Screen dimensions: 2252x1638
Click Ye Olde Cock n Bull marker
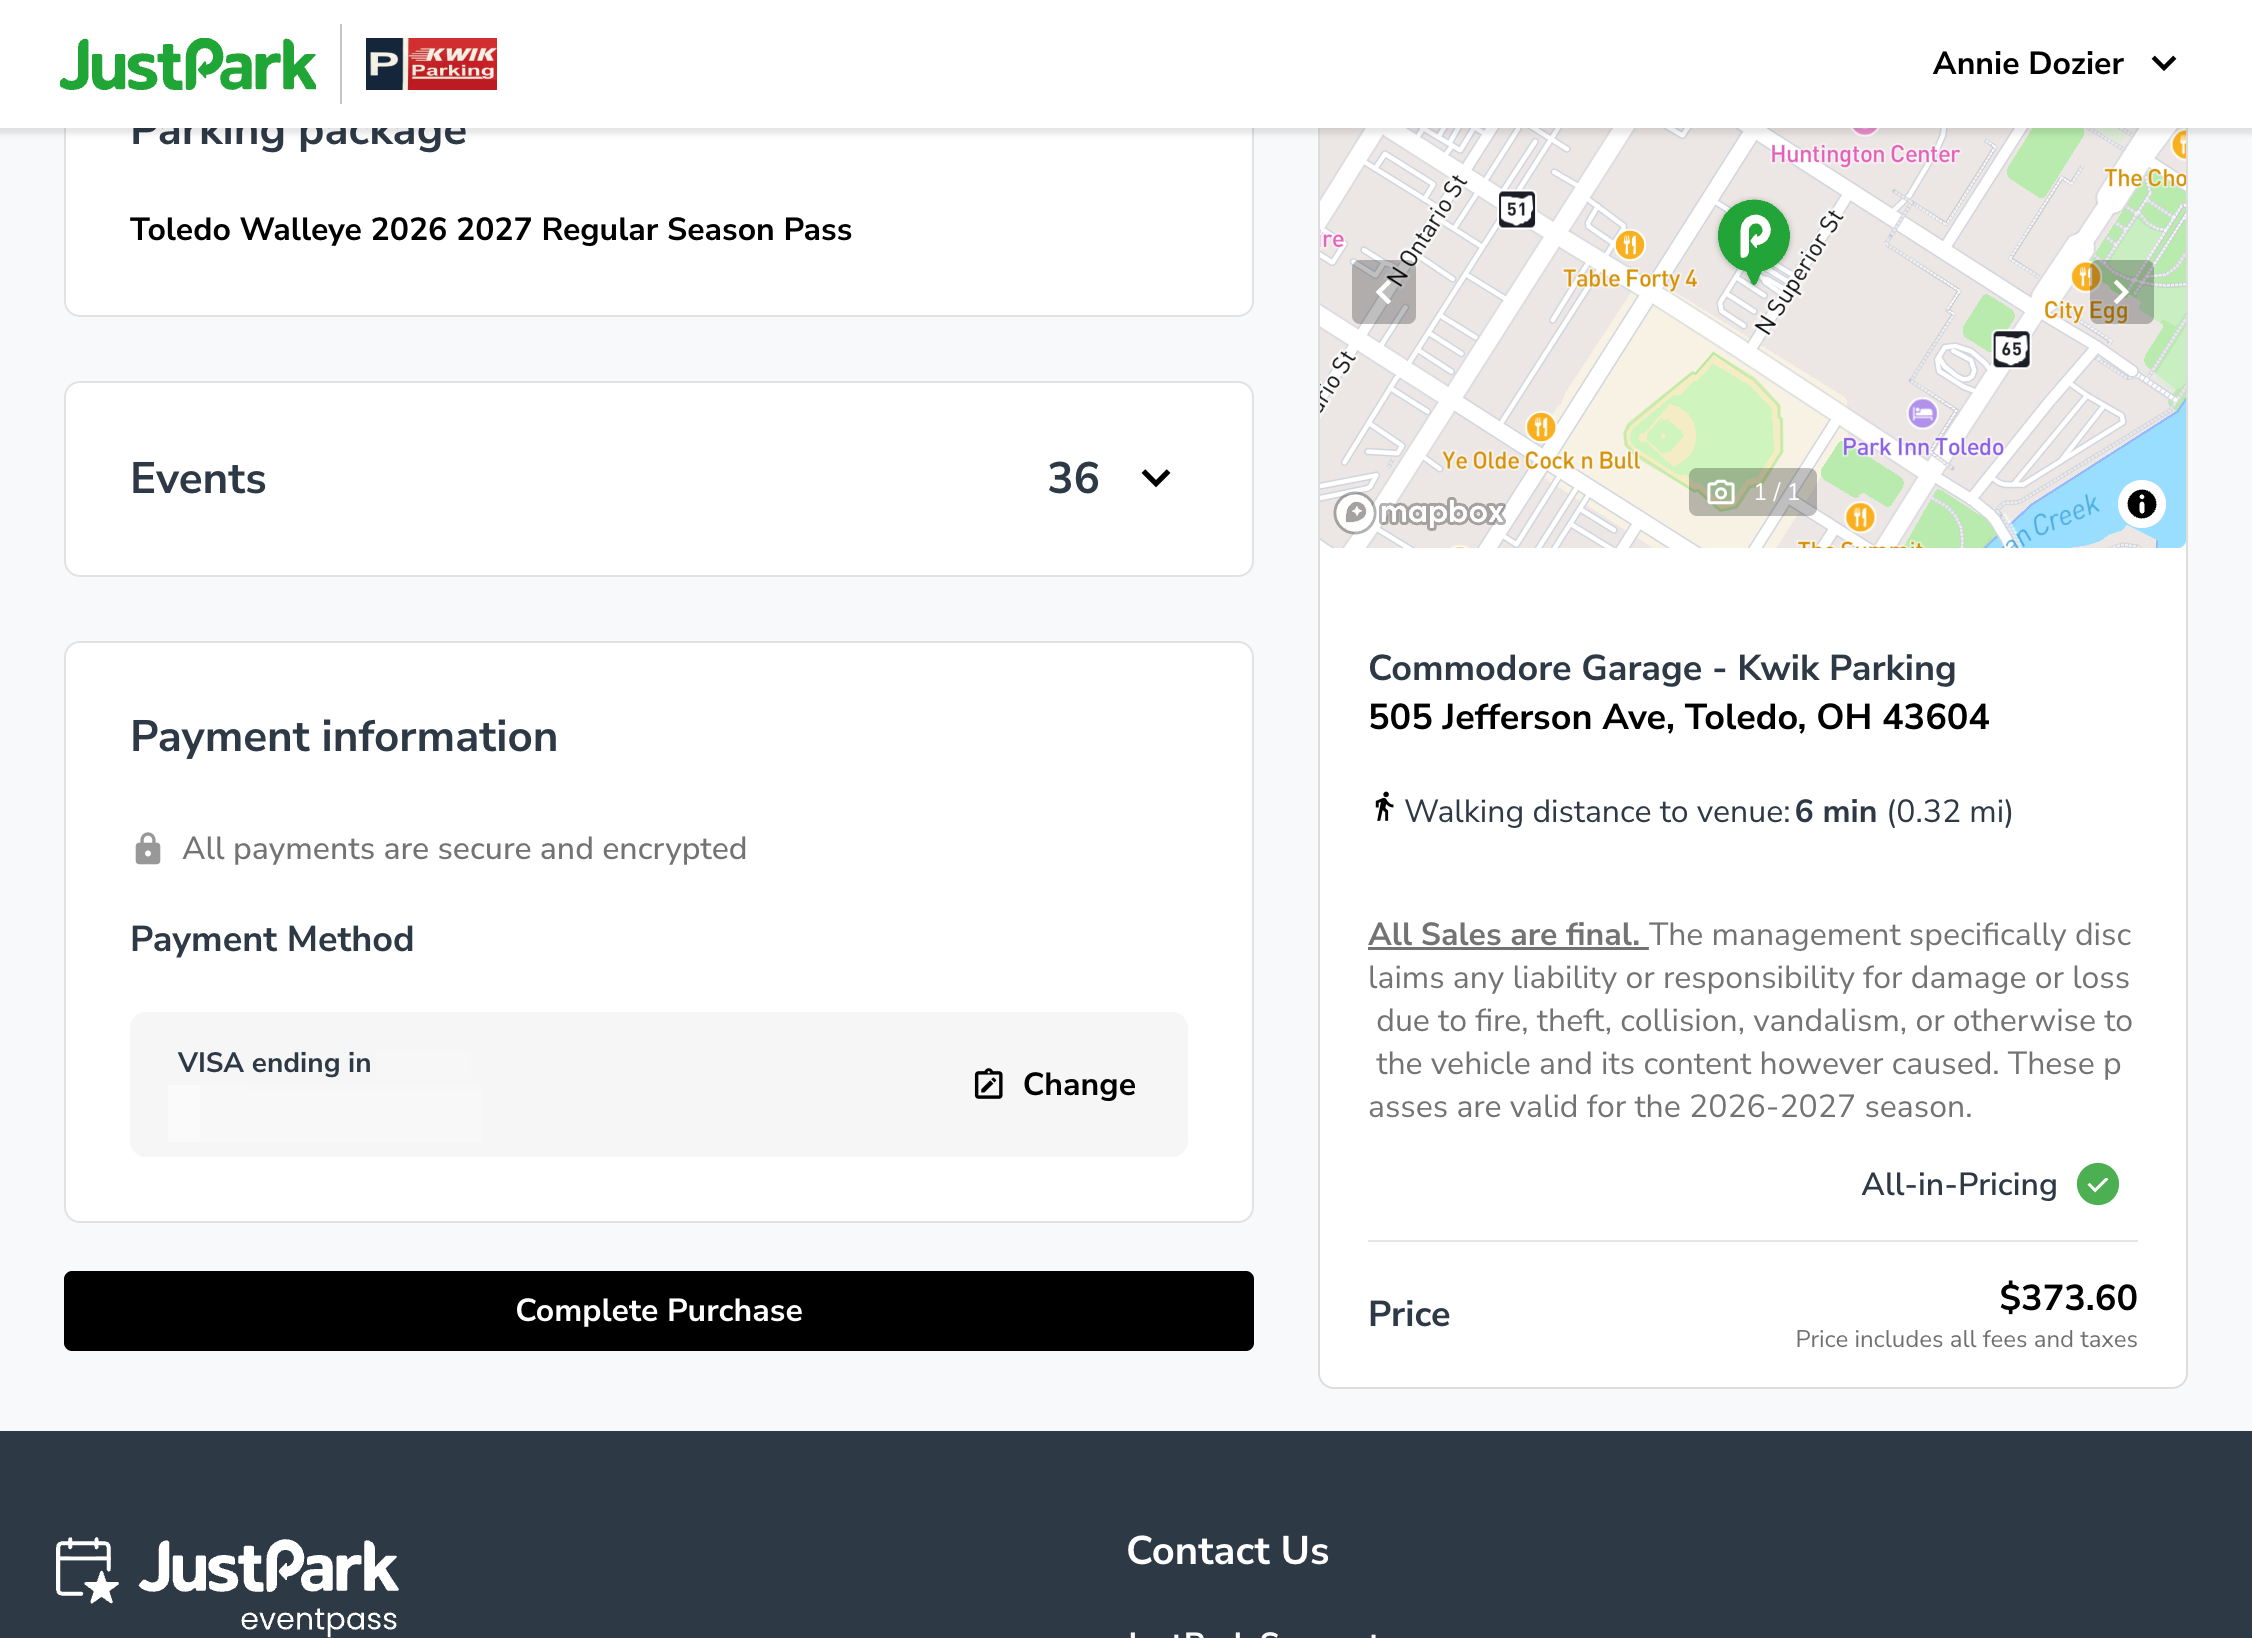1541,427
